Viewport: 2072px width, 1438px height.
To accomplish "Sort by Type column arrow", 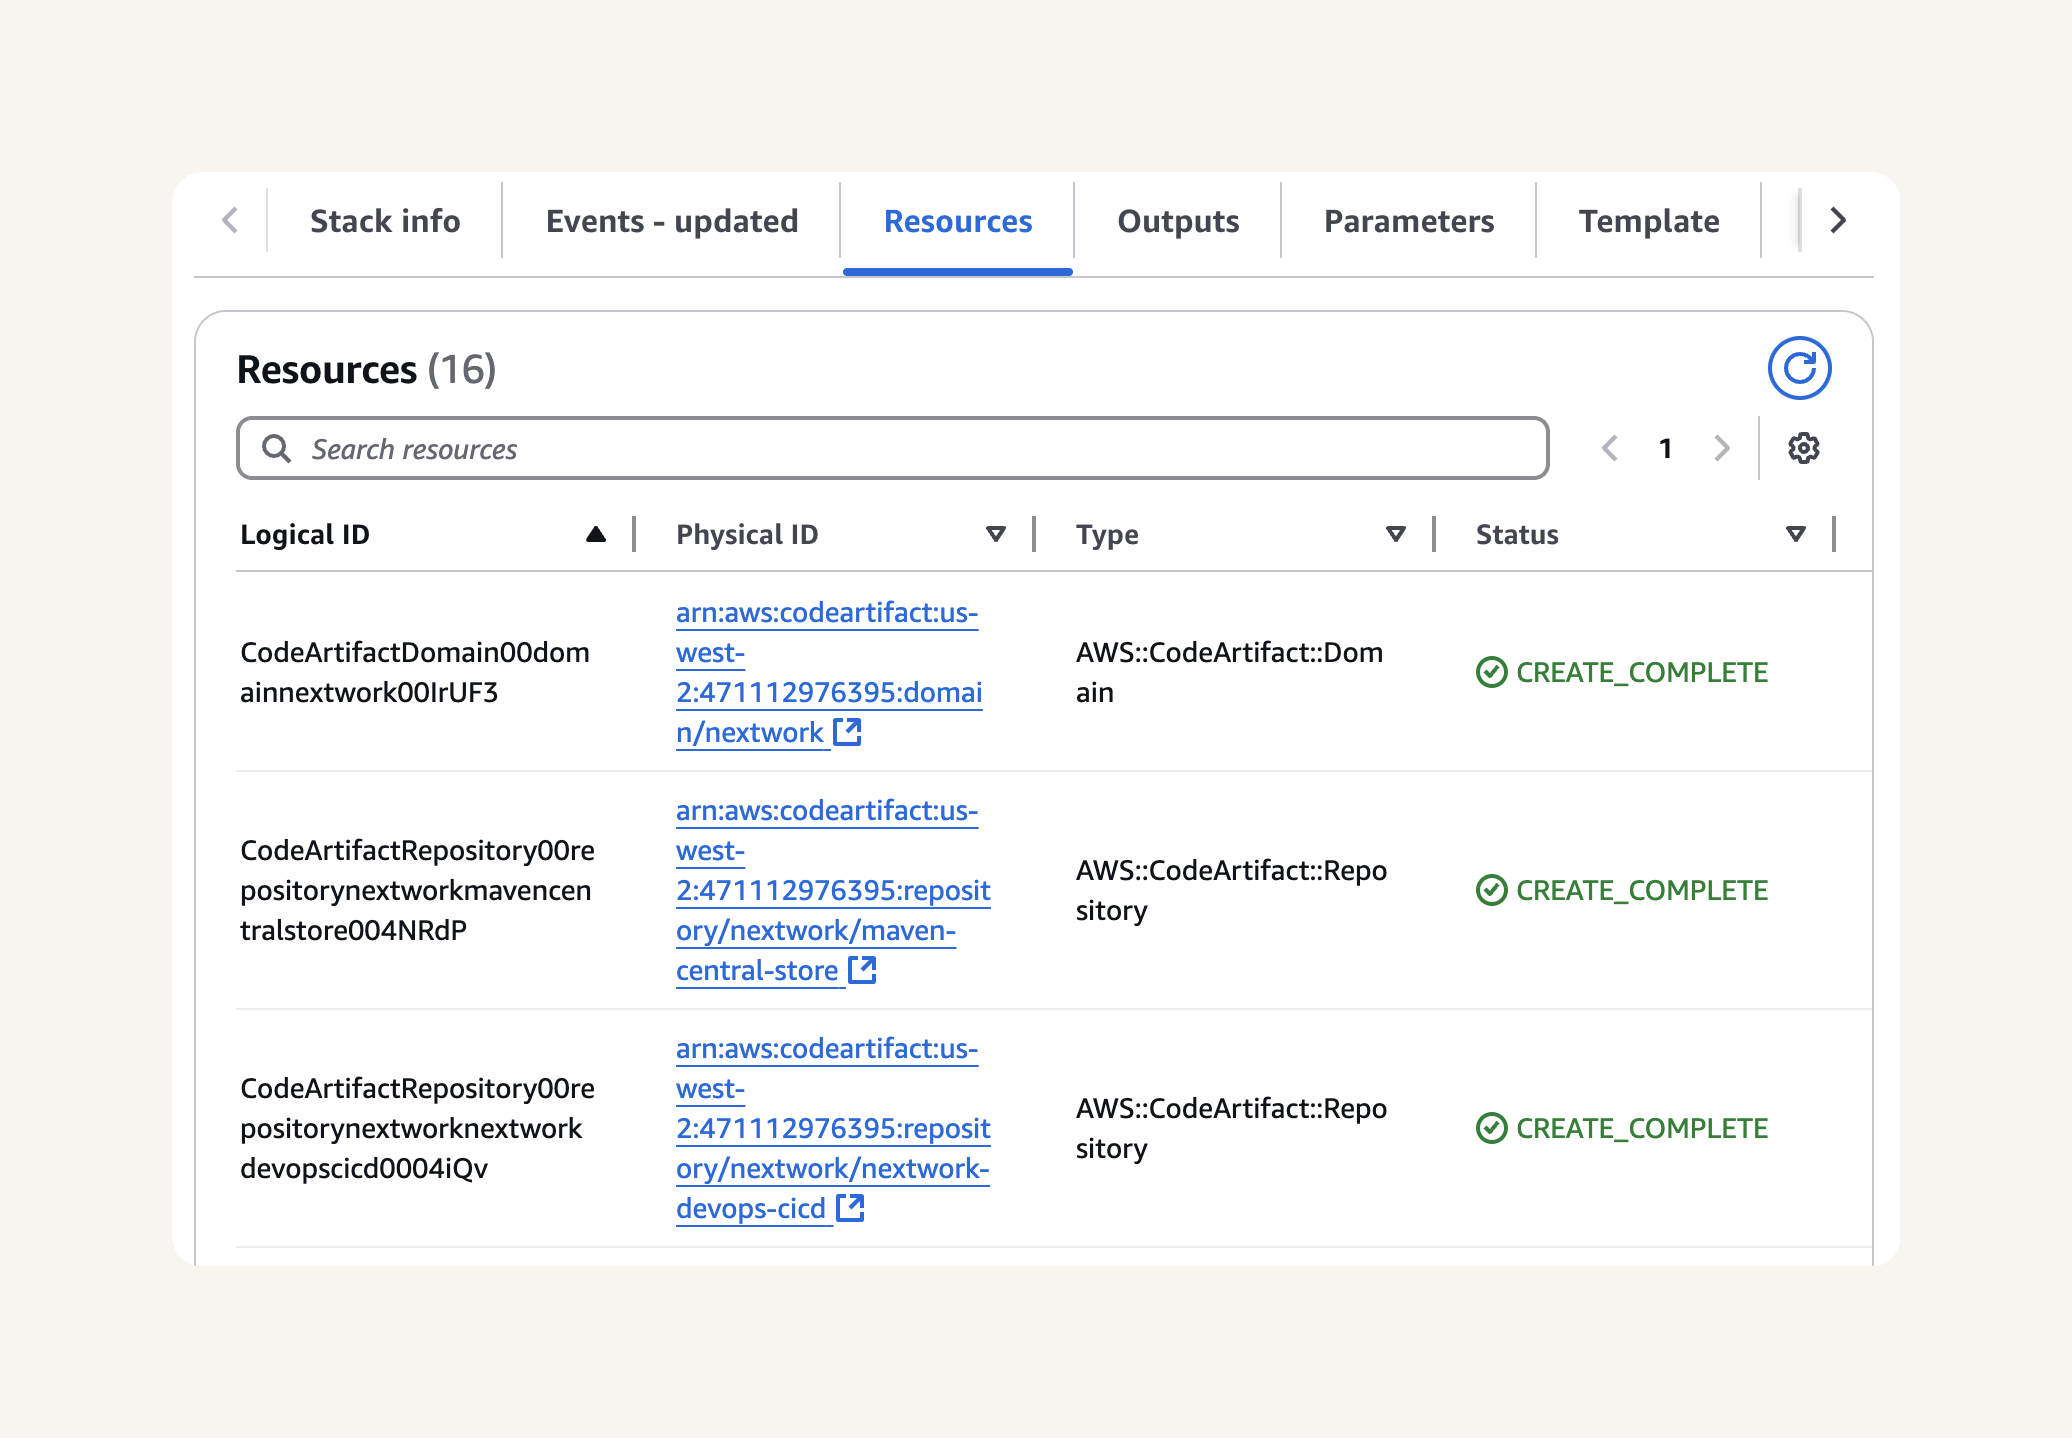I will 1396,534.
